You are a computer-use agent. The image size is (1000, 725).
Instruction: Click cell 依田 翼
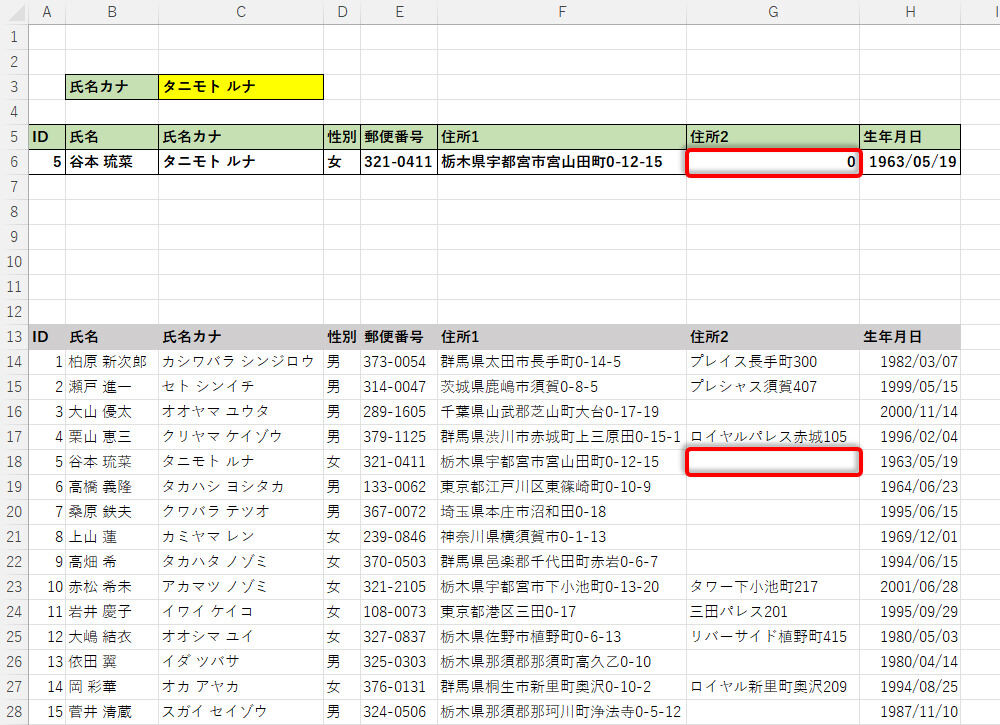point(112,662)
